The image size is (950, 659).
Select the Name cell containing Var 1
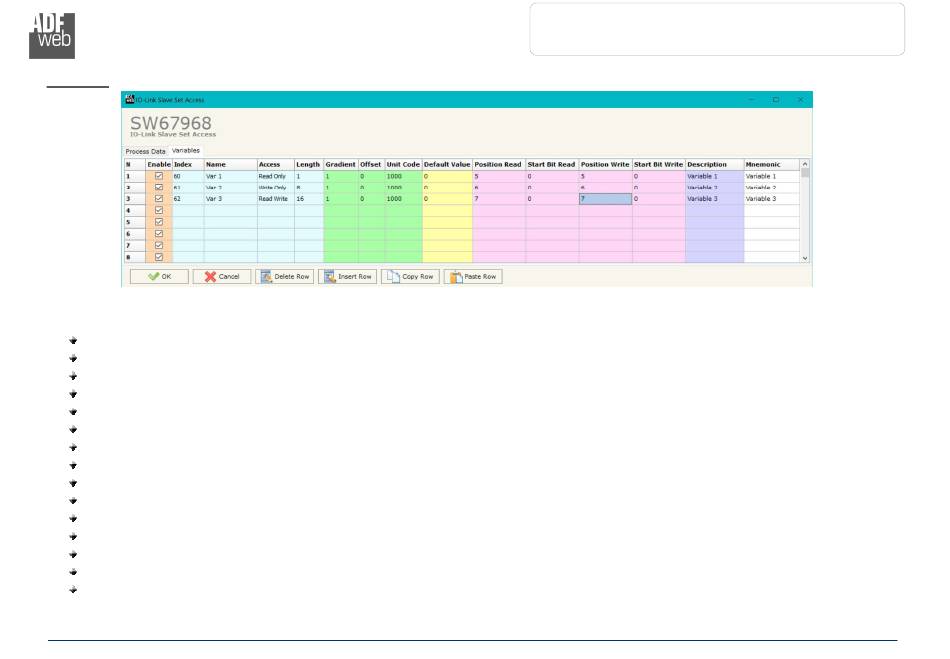click(x=230, y=176)
